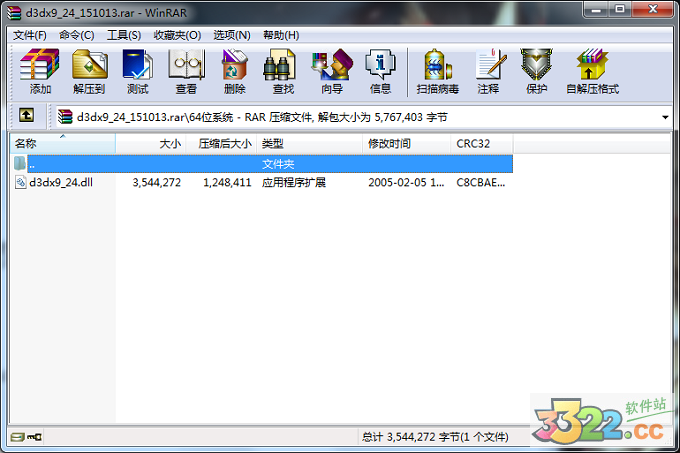Screen dimensions: 680x453
Task: Click the 应用程序扩展 type cell
Action: click(294, 182)
